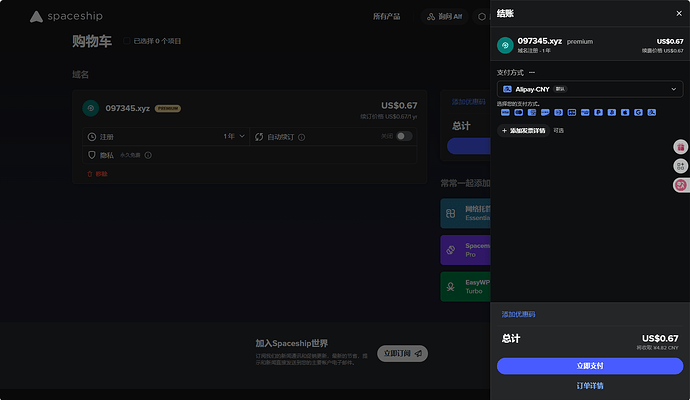Click the 自动续订 refresh icon
This screenshot has width=690, height=400.
point(259,137)
